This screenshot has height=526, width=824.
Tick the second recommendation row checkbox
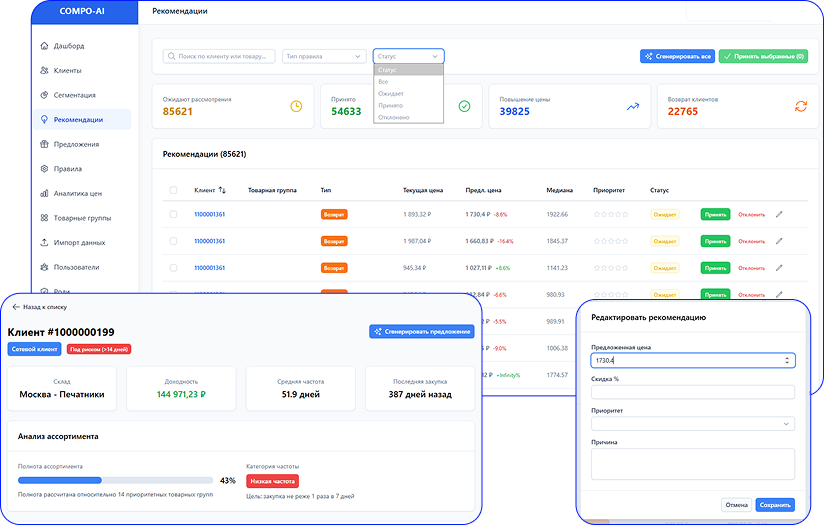click(x=174, y=241)
